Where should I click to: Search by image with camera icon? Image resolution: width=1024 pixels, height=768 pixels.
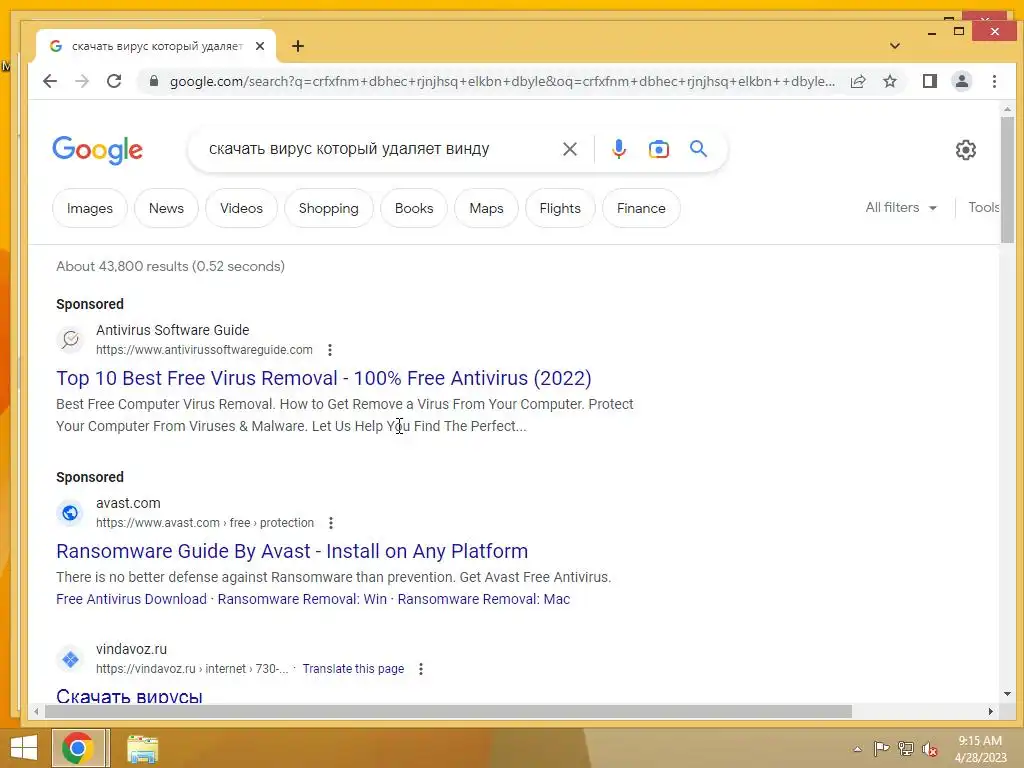point(659,149)
